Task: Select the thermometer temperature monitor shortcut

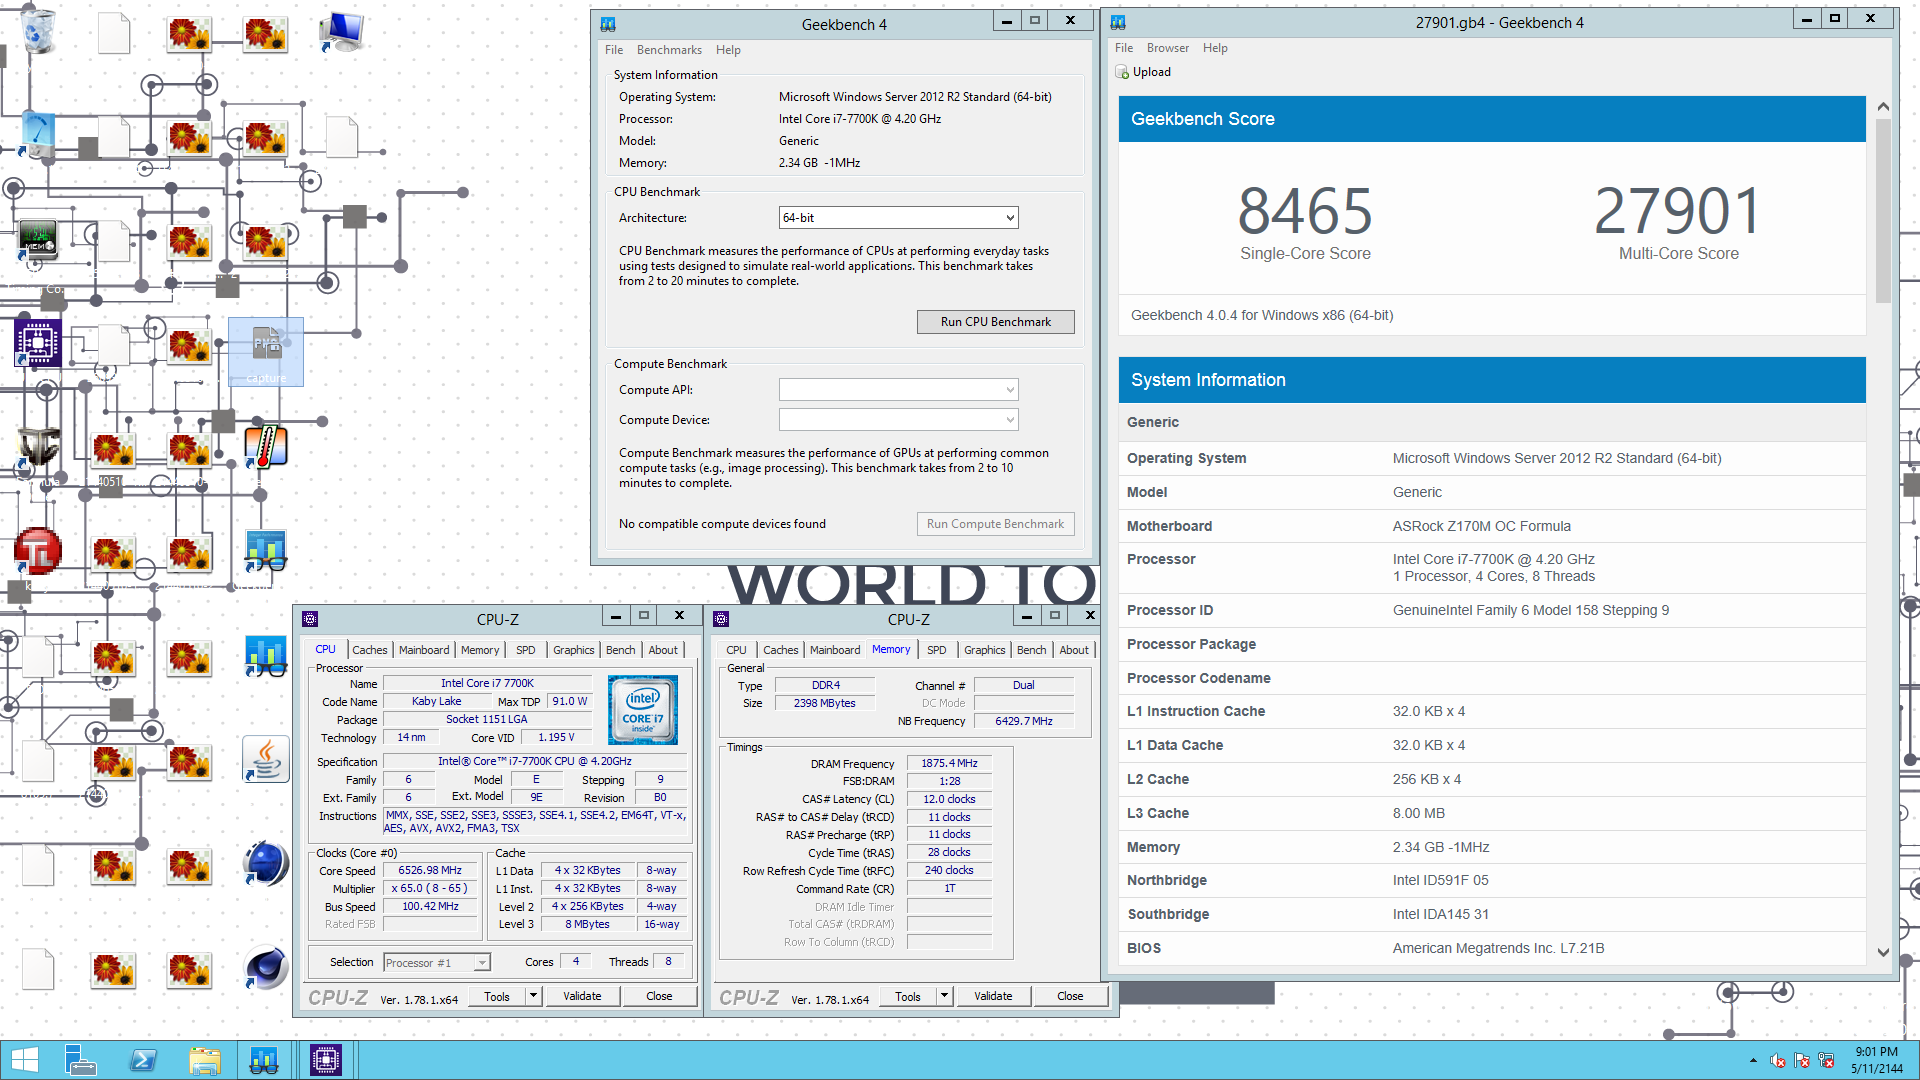Action: [266, 447]
